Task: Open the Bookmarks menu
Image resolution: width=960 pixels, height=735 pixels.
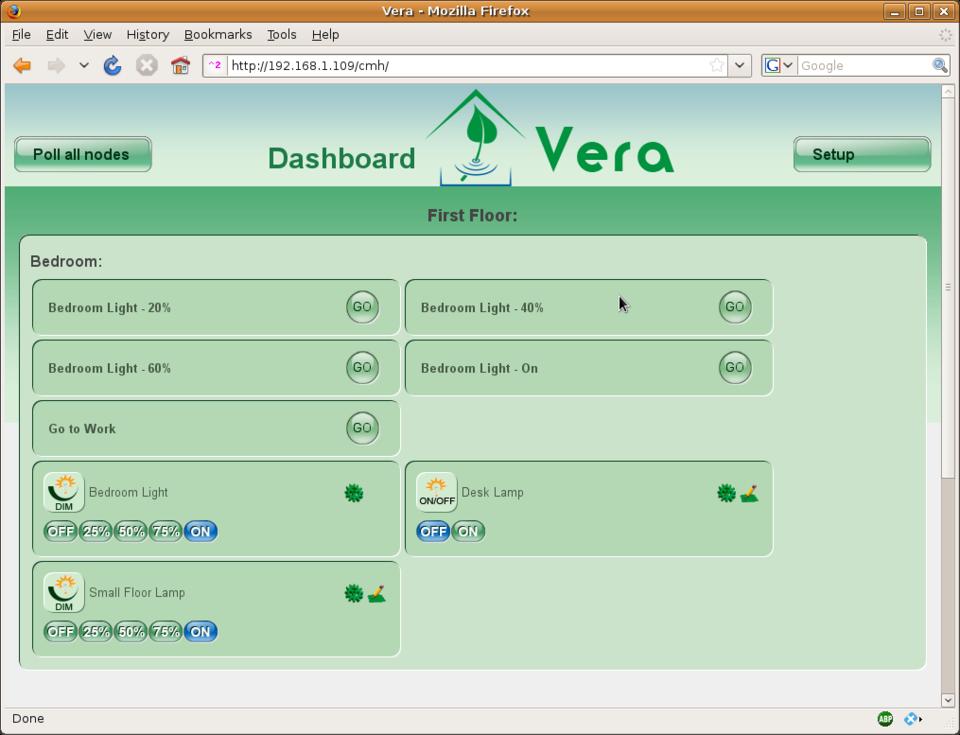Action: (217, 34)
